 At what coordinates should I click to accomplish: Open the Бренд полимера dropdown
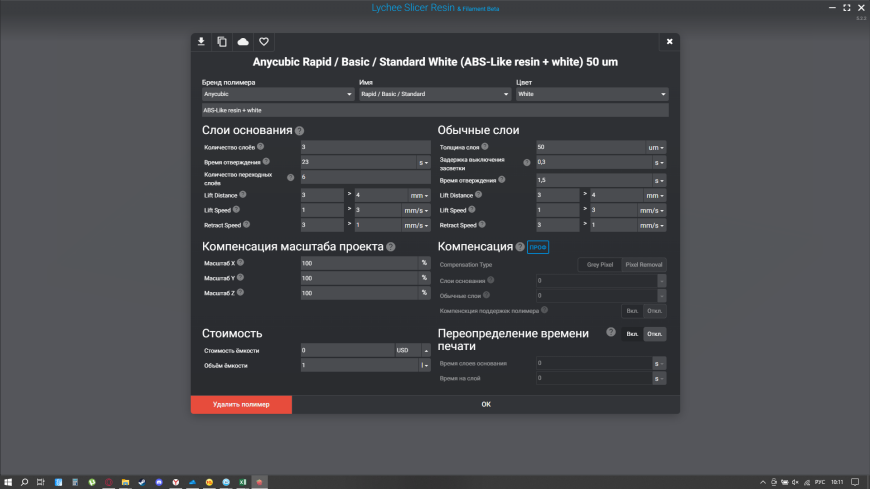[278, 94]
